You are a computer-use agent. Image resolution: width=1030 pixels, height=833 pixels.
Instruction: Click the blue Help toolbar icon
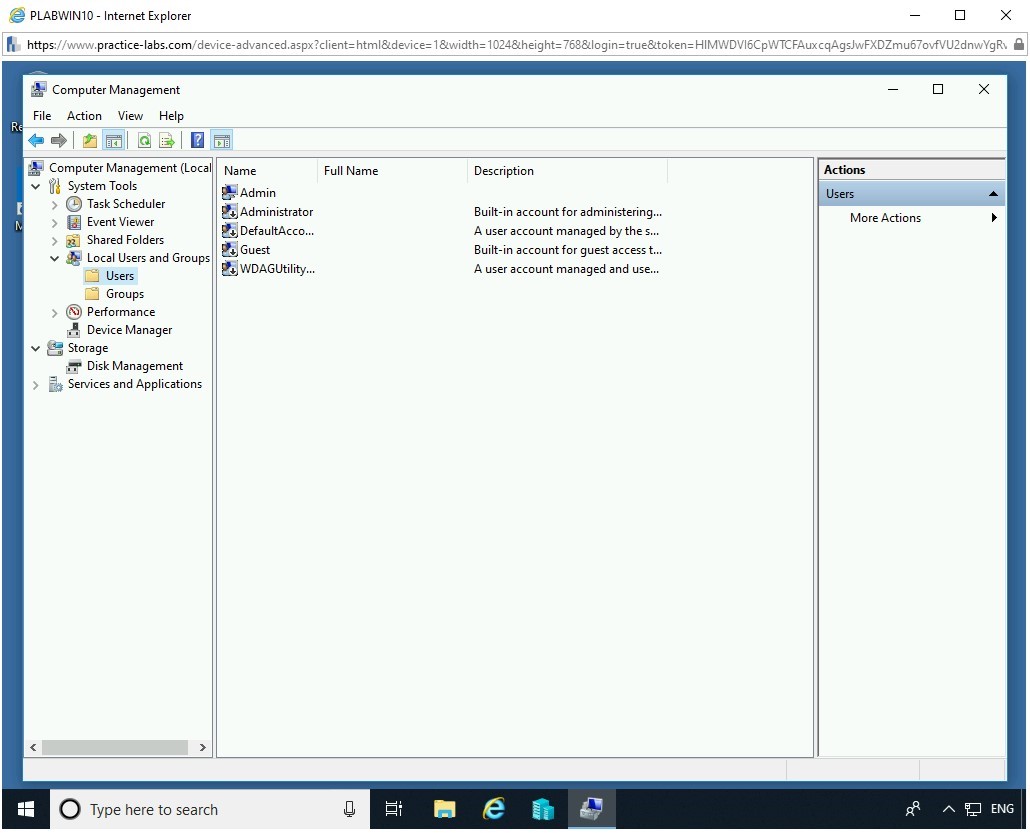click(x=197, y=140)
